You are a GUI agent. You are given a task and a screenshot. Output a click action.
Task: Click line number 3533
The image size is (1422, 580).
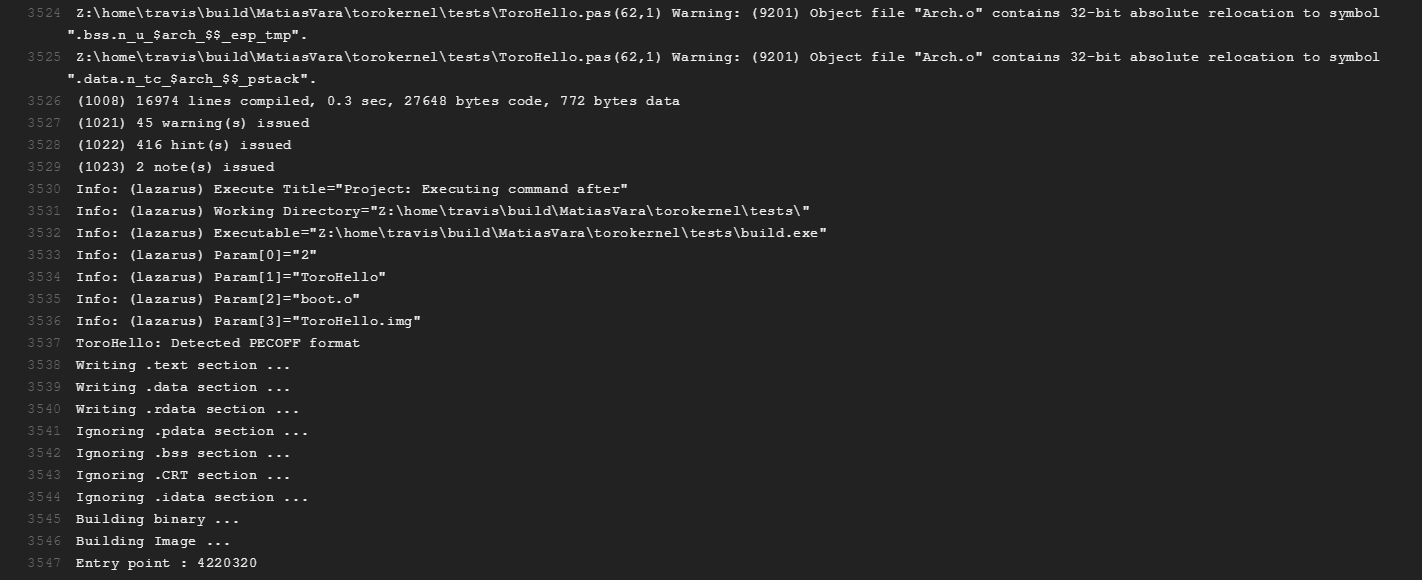tap(43, 255)
